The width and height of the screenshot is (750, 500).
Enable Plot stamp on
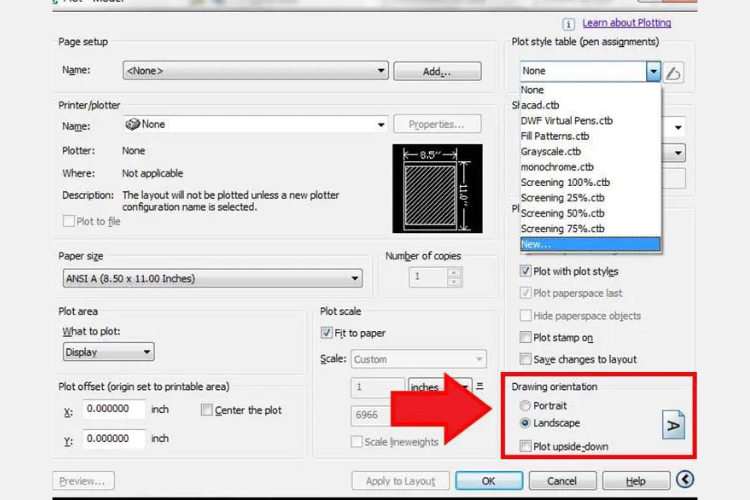pyautogui.click(x=525, y=337)
